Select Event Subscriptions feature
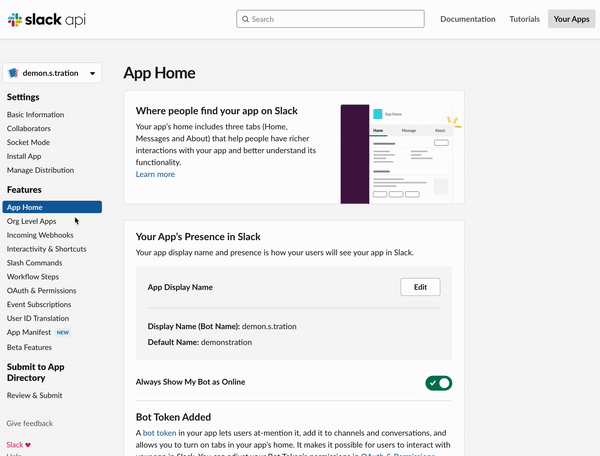This screenshot has height=456, width=600. point(40,304)
